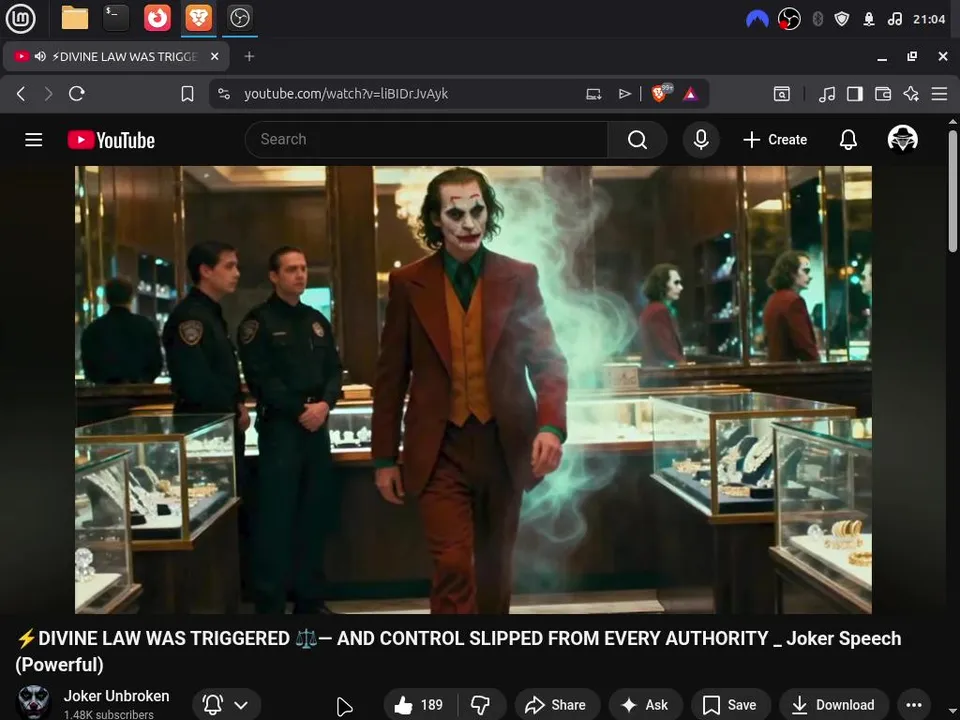The height and width of the screenshot is (720, 960).
Task: Like the video with 189 likes
Action: pyautogui.click(x=420, y=705)
